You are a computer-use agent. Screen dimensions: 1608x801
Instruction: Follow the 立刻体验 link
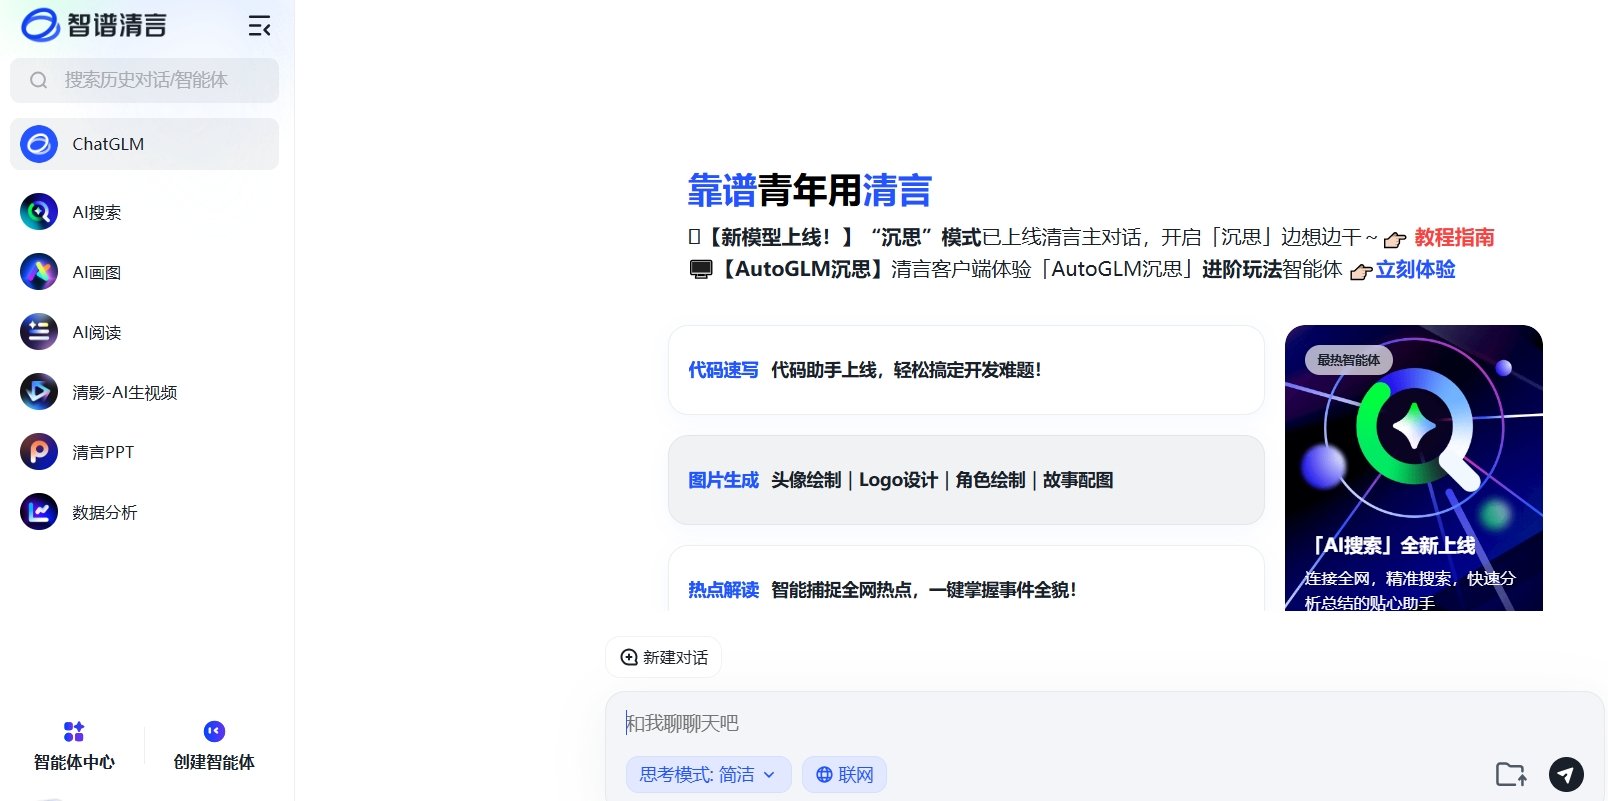(x=1414, y=270)
